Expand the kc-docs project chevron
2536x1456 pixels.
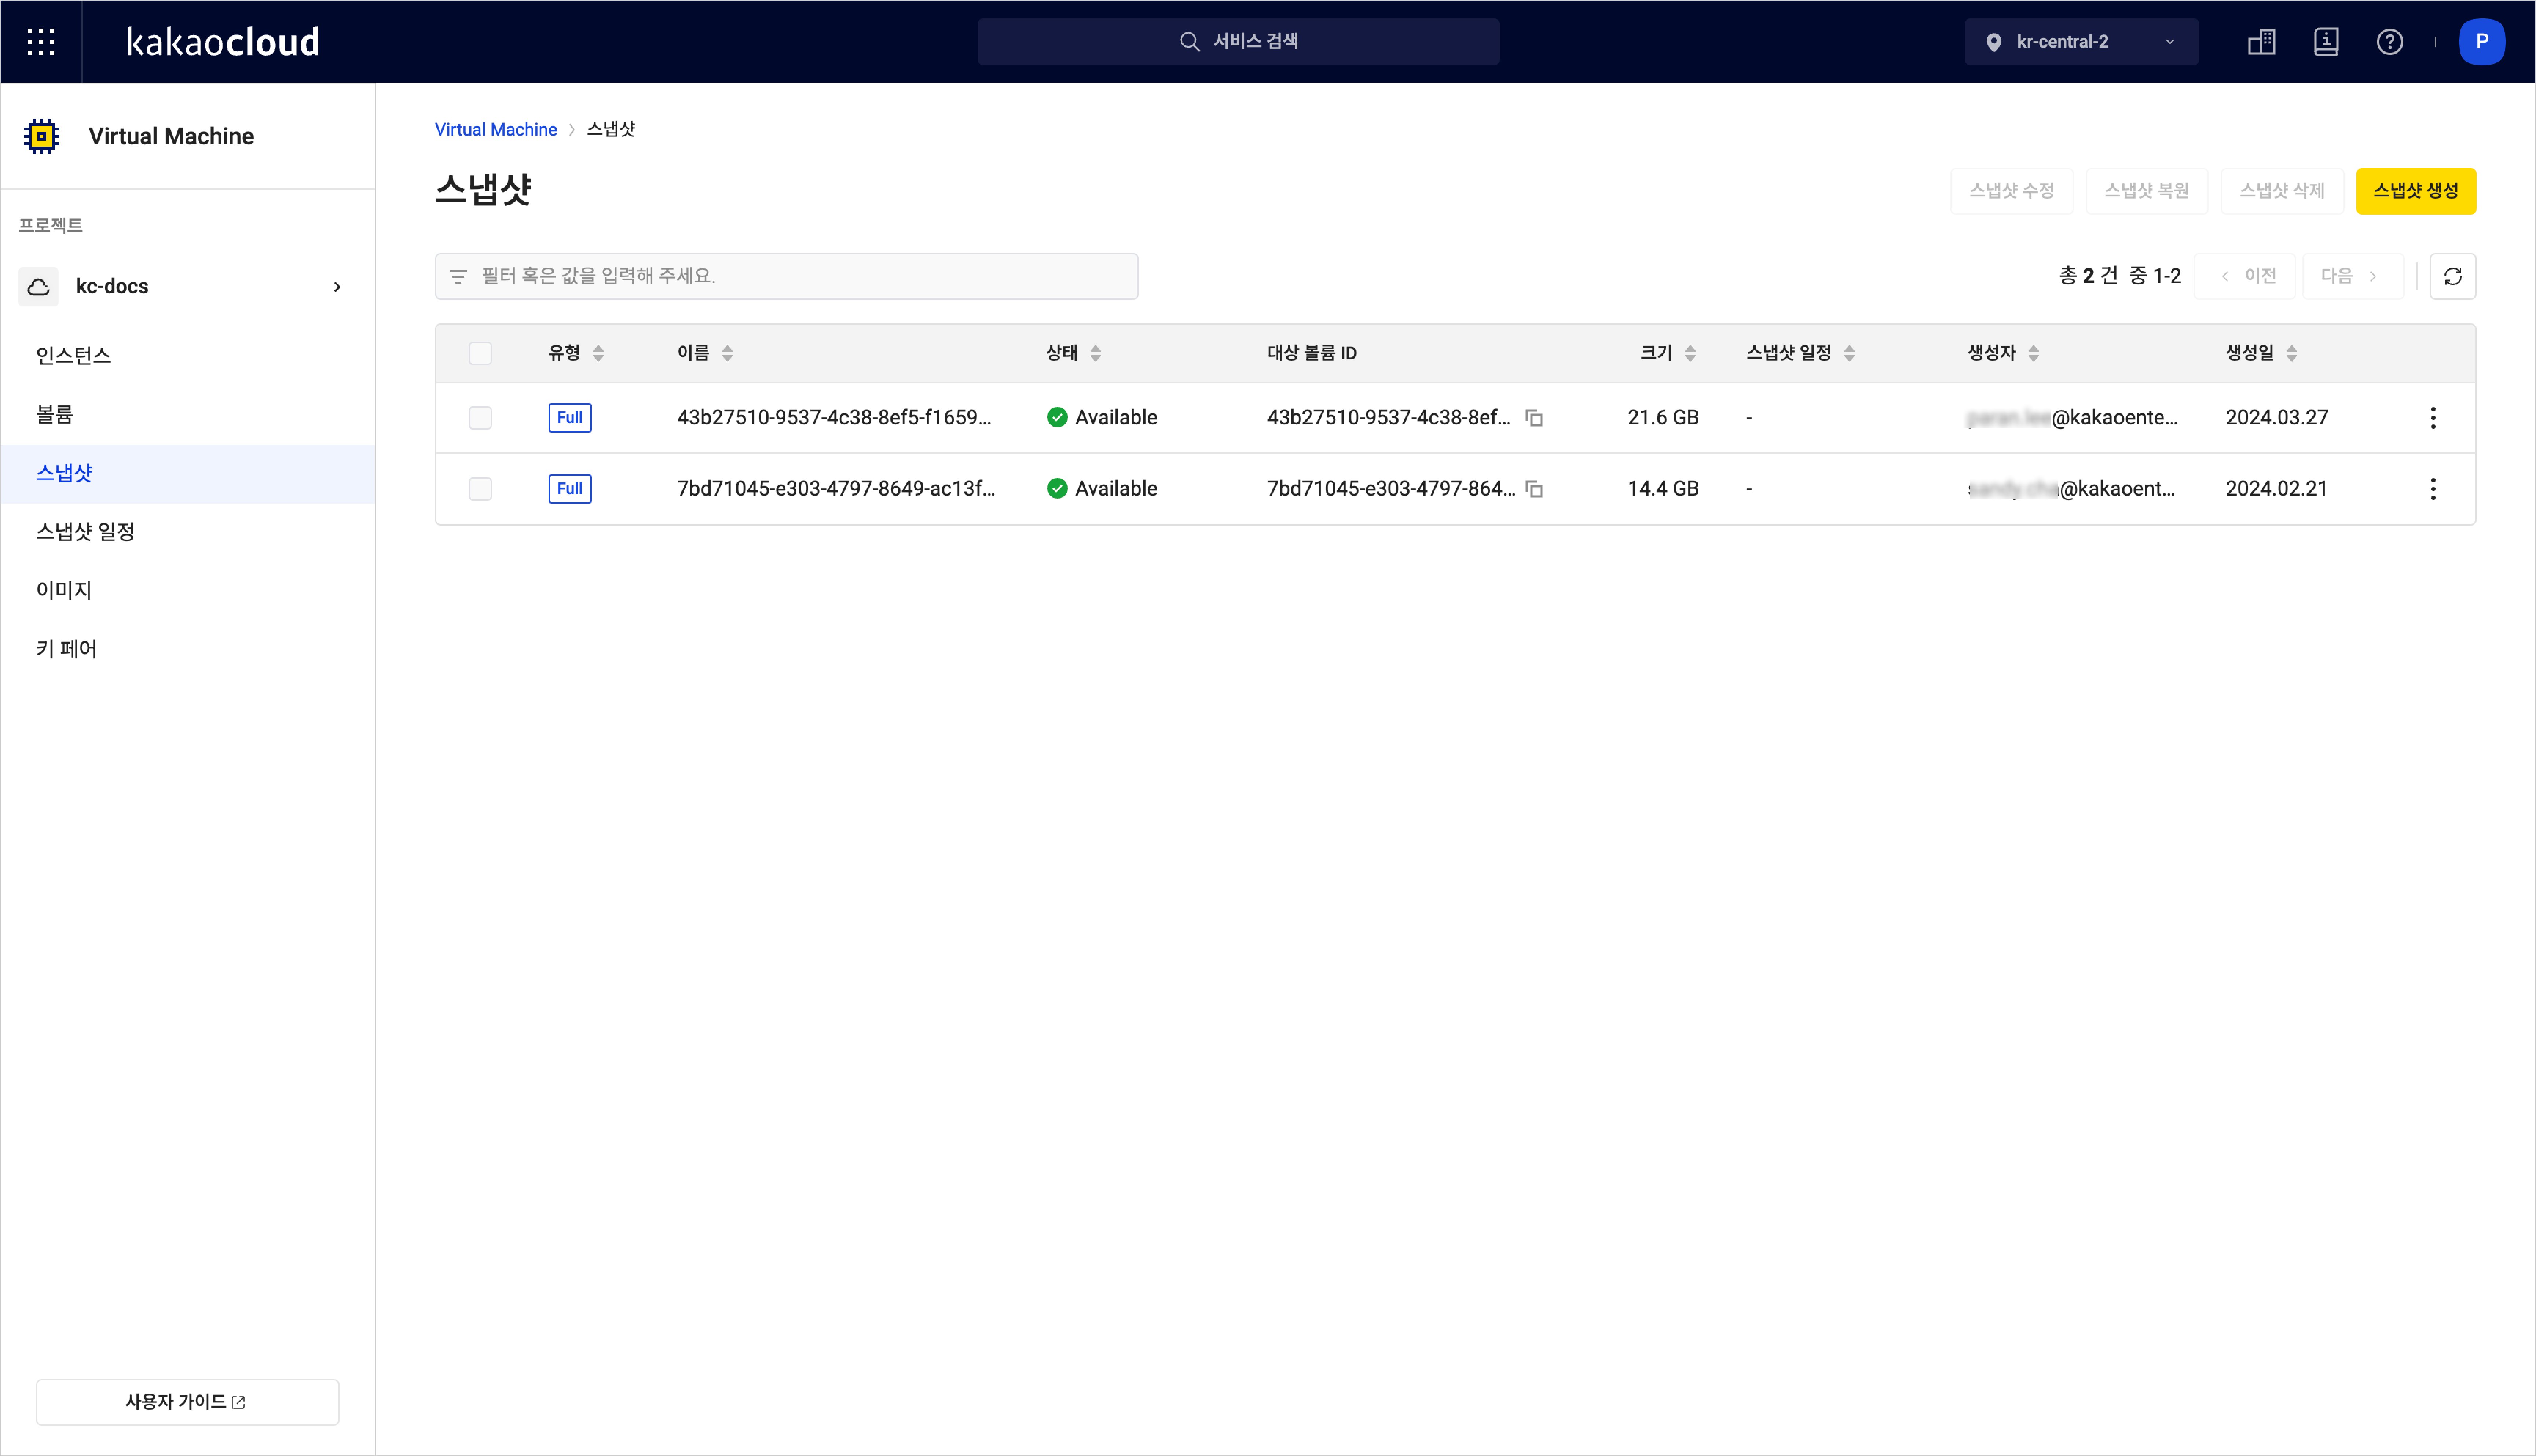coord(337,287)
